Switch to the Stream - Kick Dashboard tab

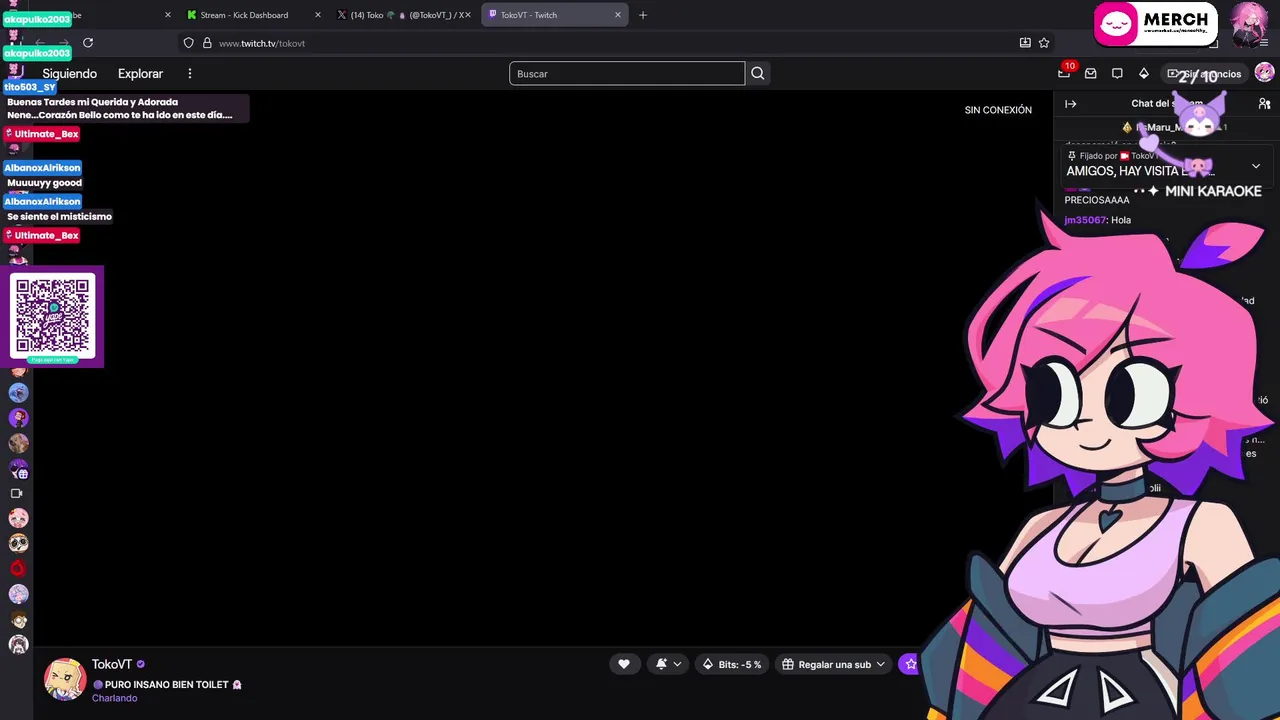tap(245, 15)
